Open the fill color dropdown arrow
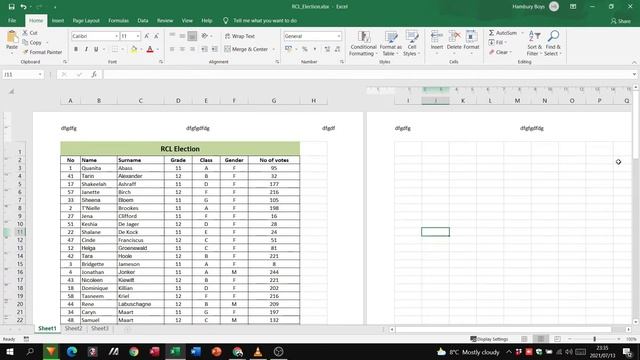The height and width of the screenshot is (360, 640). [x=141, y=49]
